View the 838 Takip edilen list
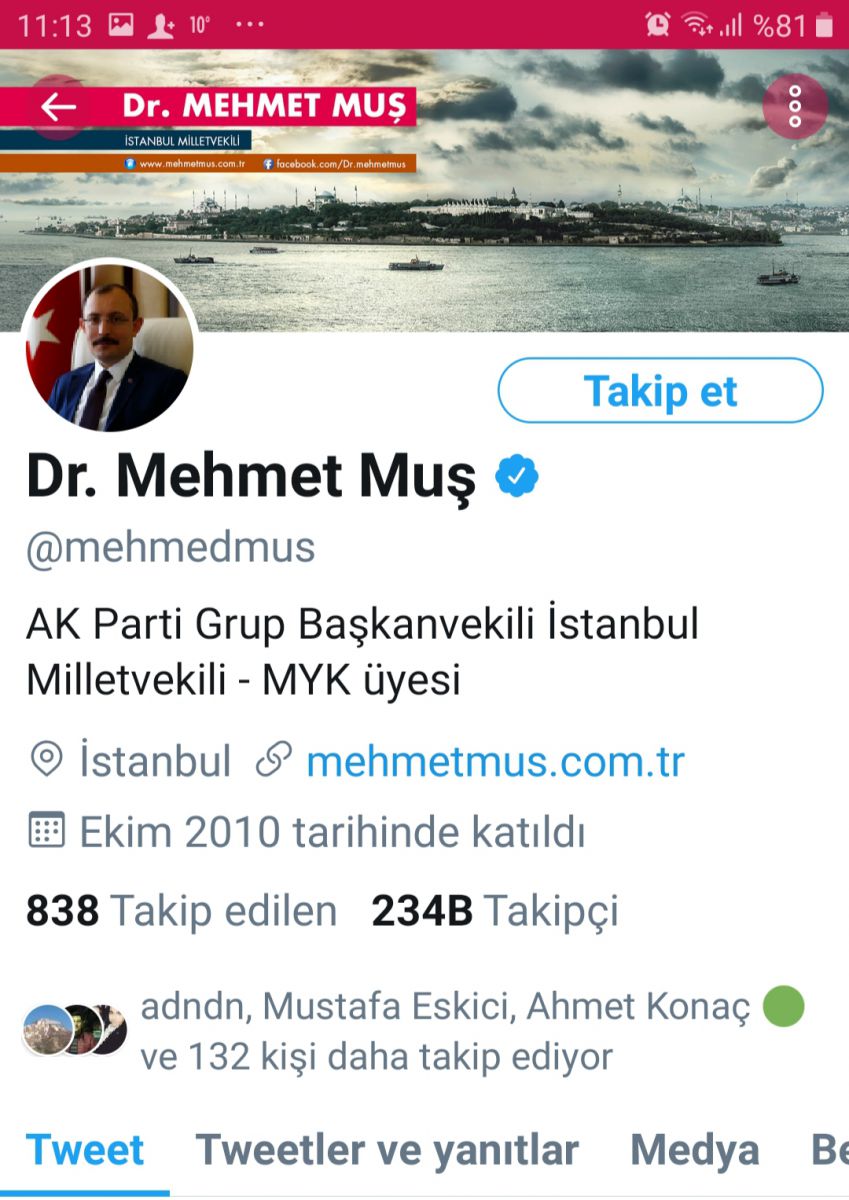The width and height of the screenshot is (849, 1200). tap(181, 911)
